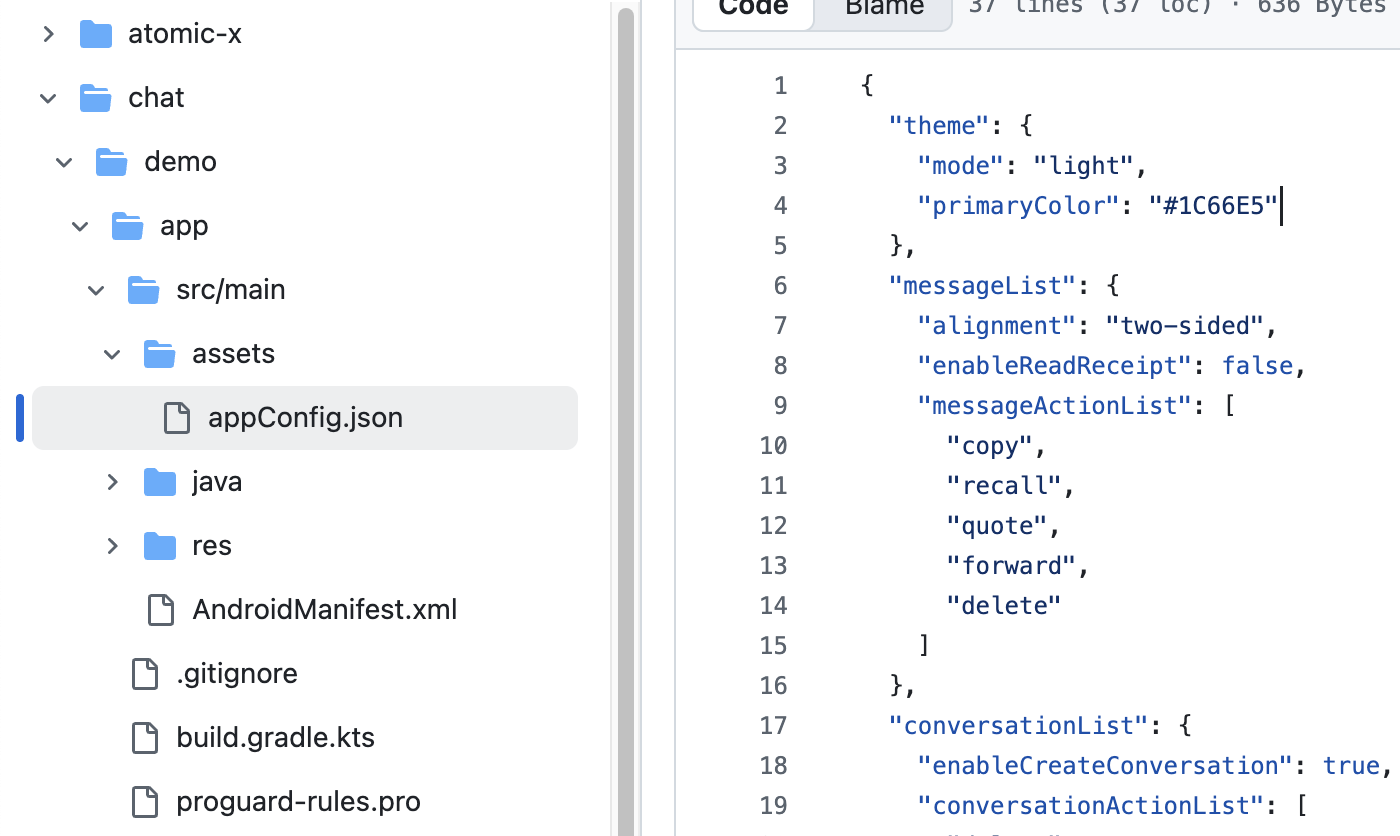Open proguard-rules.pro file
Viewport: 1400px width, 836px height.
click(x=298, y=802)
